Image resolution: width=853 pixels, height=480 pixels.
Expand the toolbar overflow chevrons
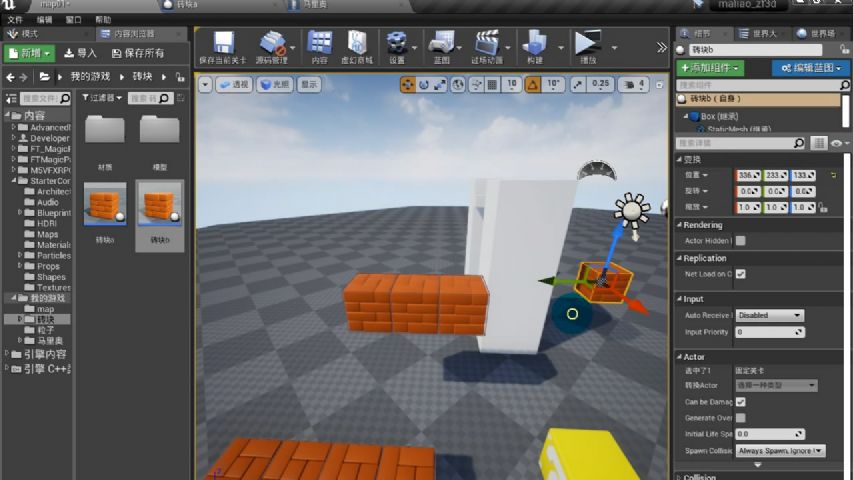pyautogui.click(x=662, y=48)
